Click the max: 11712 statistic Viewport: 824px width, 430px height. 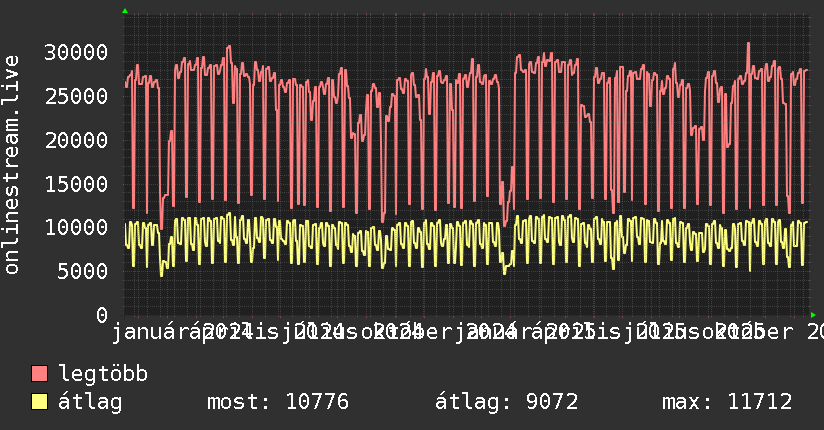727,403
